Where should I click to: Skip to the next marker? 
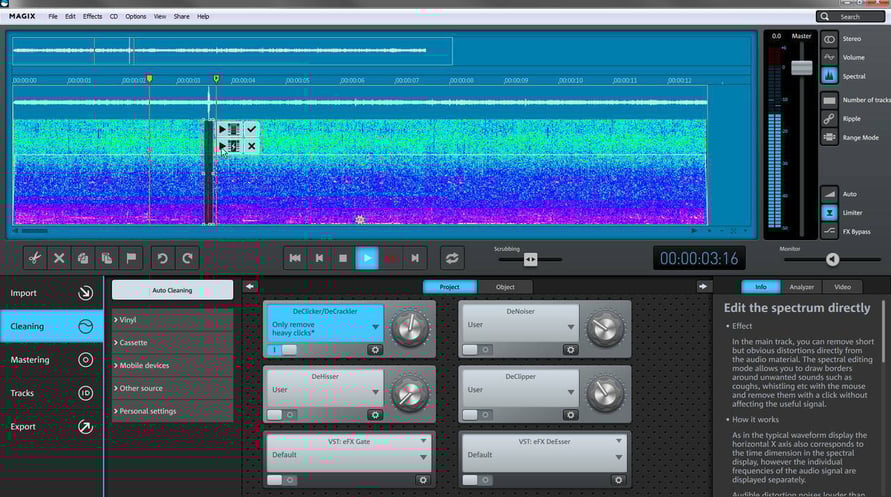coord(415,258)
